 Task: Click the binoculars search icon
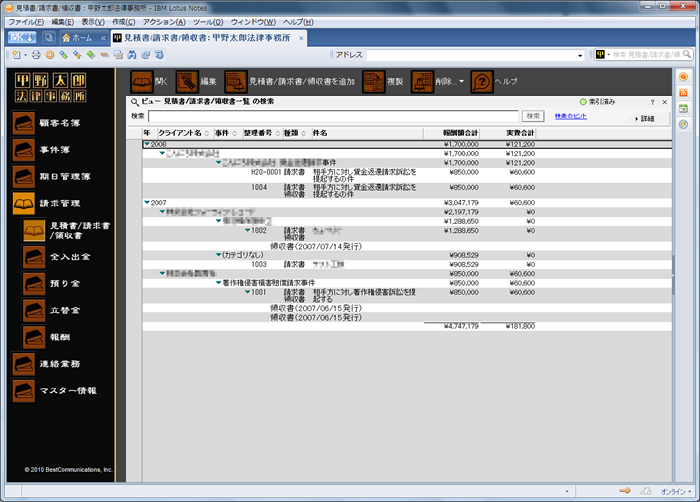click(x=132, y=54)
